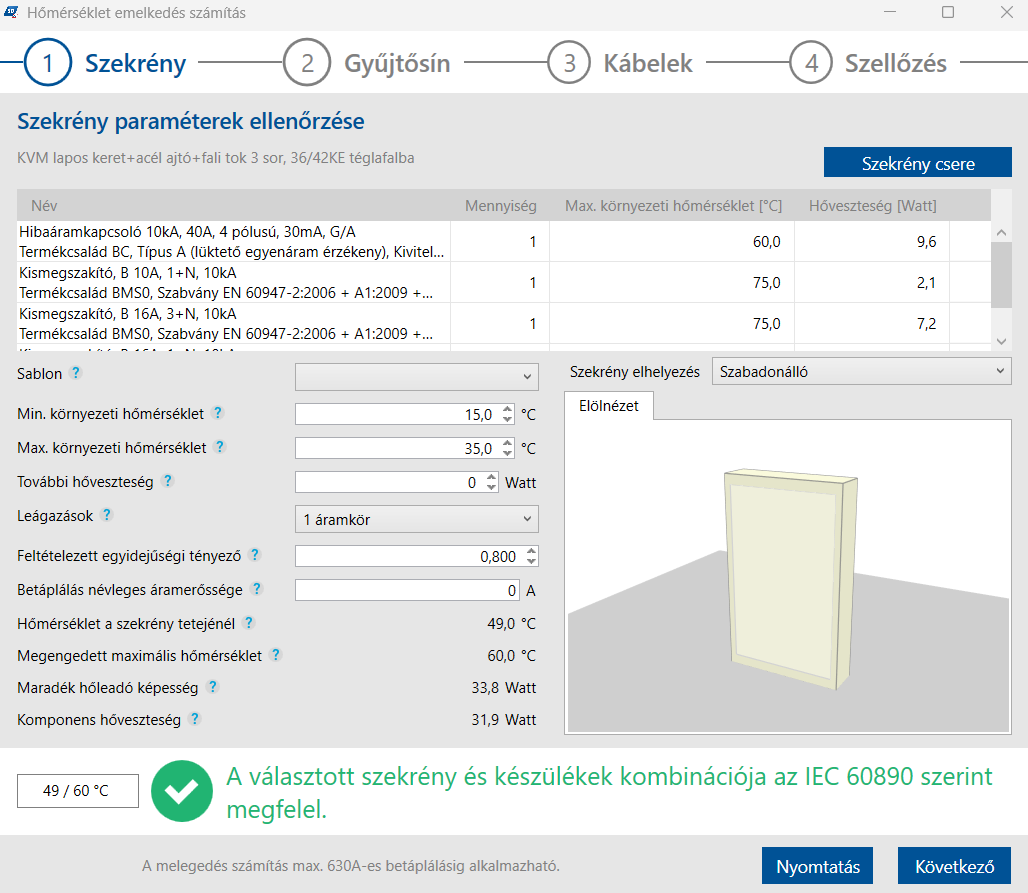Decrease egyidejűségi tényező value
1028x893 pixels.
coord(532,561)
